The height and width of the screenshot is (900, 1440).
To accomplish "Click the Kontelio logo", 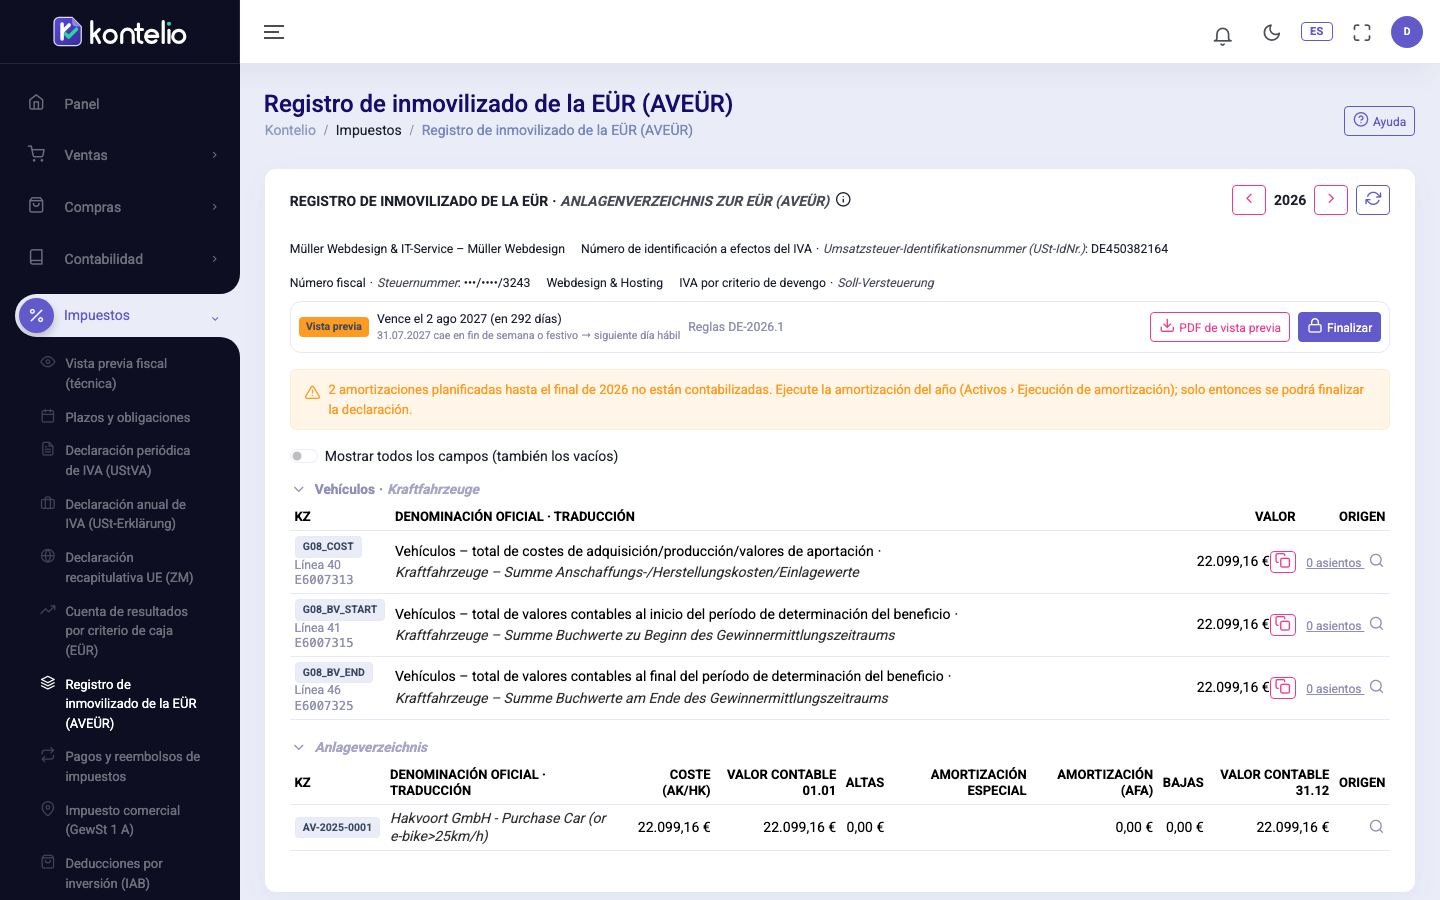I will pos(120,32).
